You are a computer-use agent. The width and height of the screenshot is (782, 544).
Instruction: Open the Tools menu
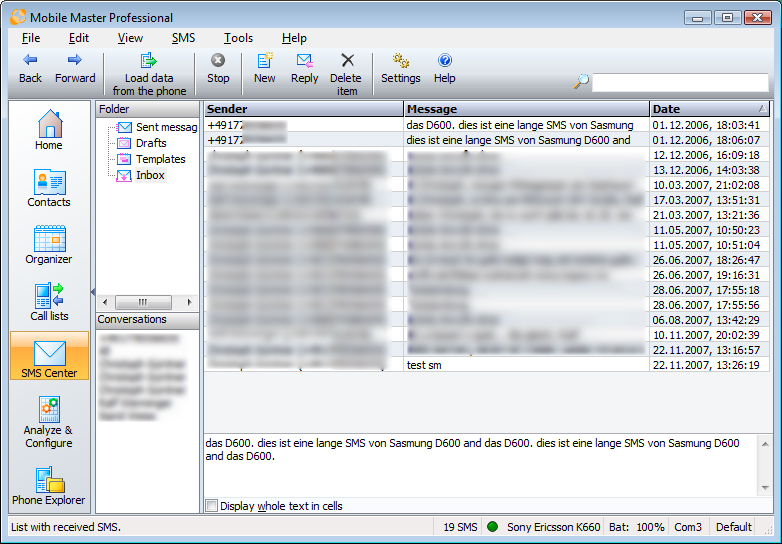[238, 38]
